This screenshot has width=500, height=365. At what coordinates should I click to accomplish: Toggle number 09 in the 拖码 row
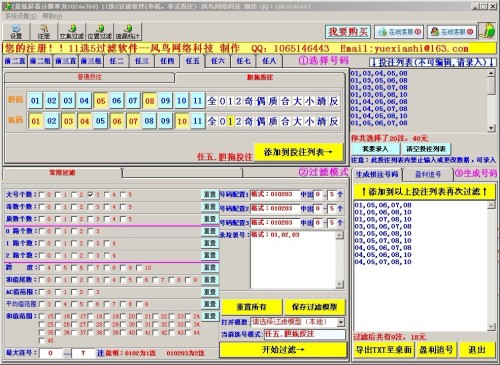click(166, 121)
